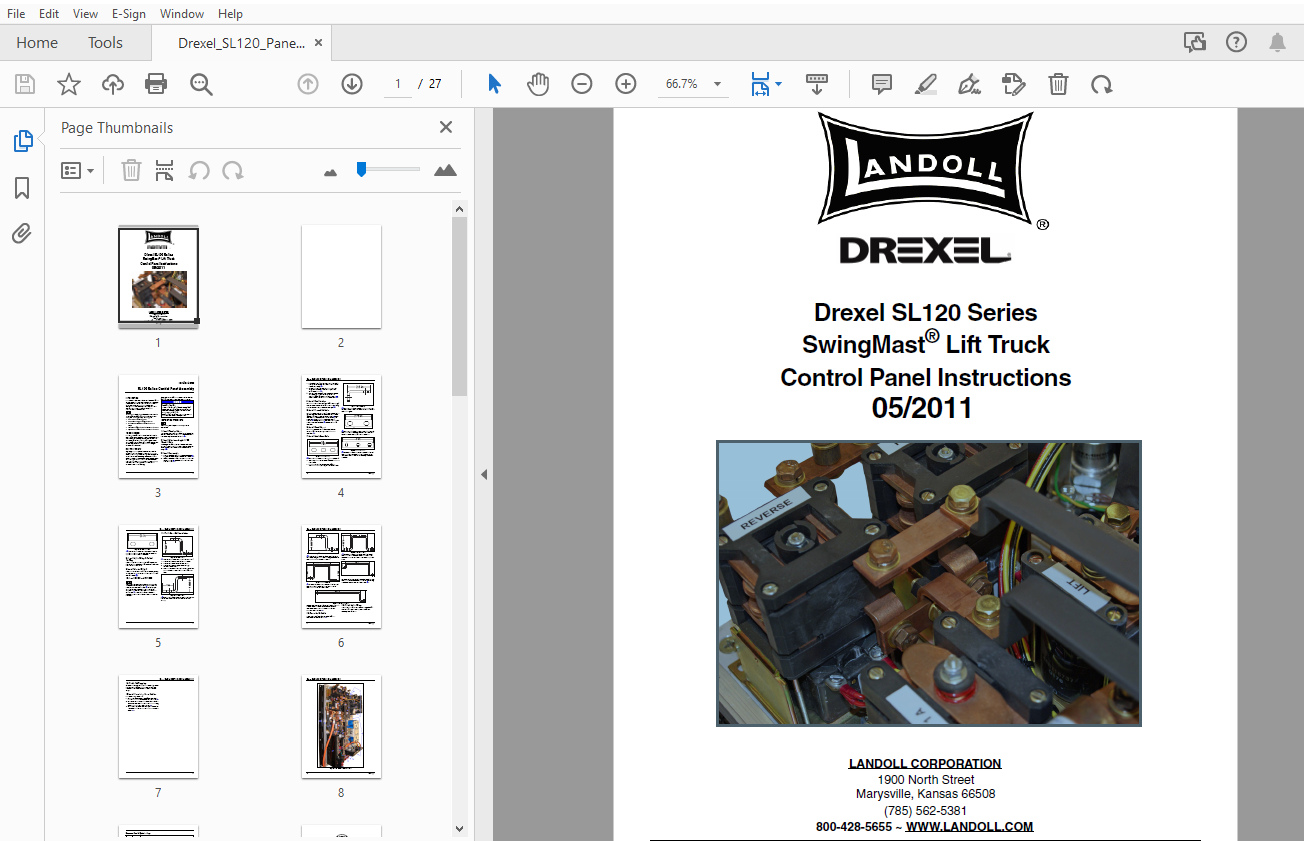This screenshot has height=841, width=1304.
Task: Rotate pages clockwise in thumbnails panel
Action: pyautogui.click(x=233, y=170)
